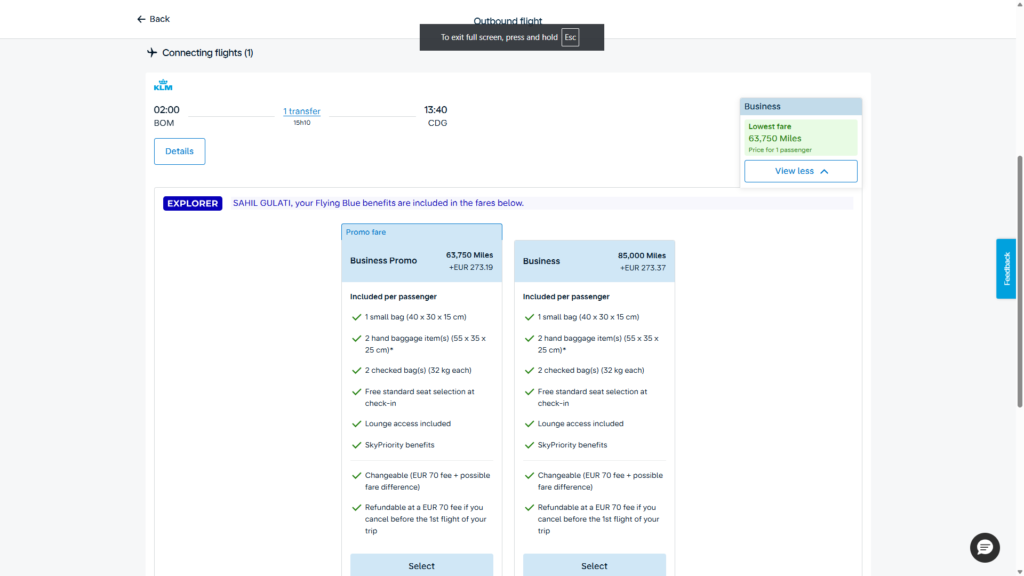1024x576 pixels.
Task: Click checkmark beside SkyPriority benefits in Business
Action: [x=529, y=445]
